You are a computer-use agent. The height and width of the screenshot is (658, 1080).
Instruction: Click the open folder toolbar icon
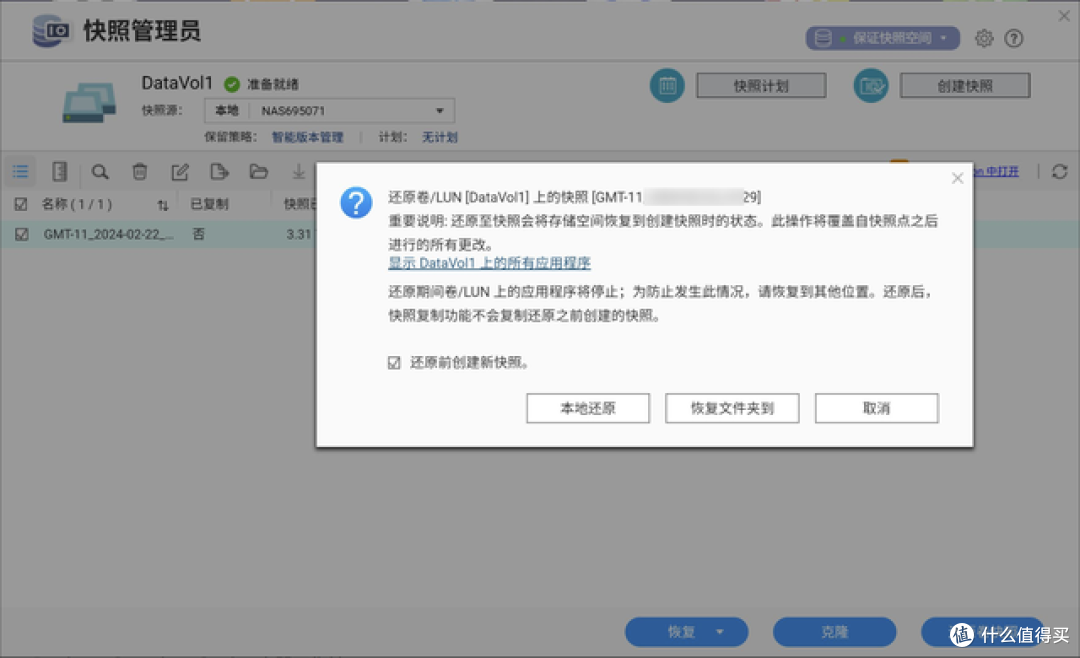(259, 172)
